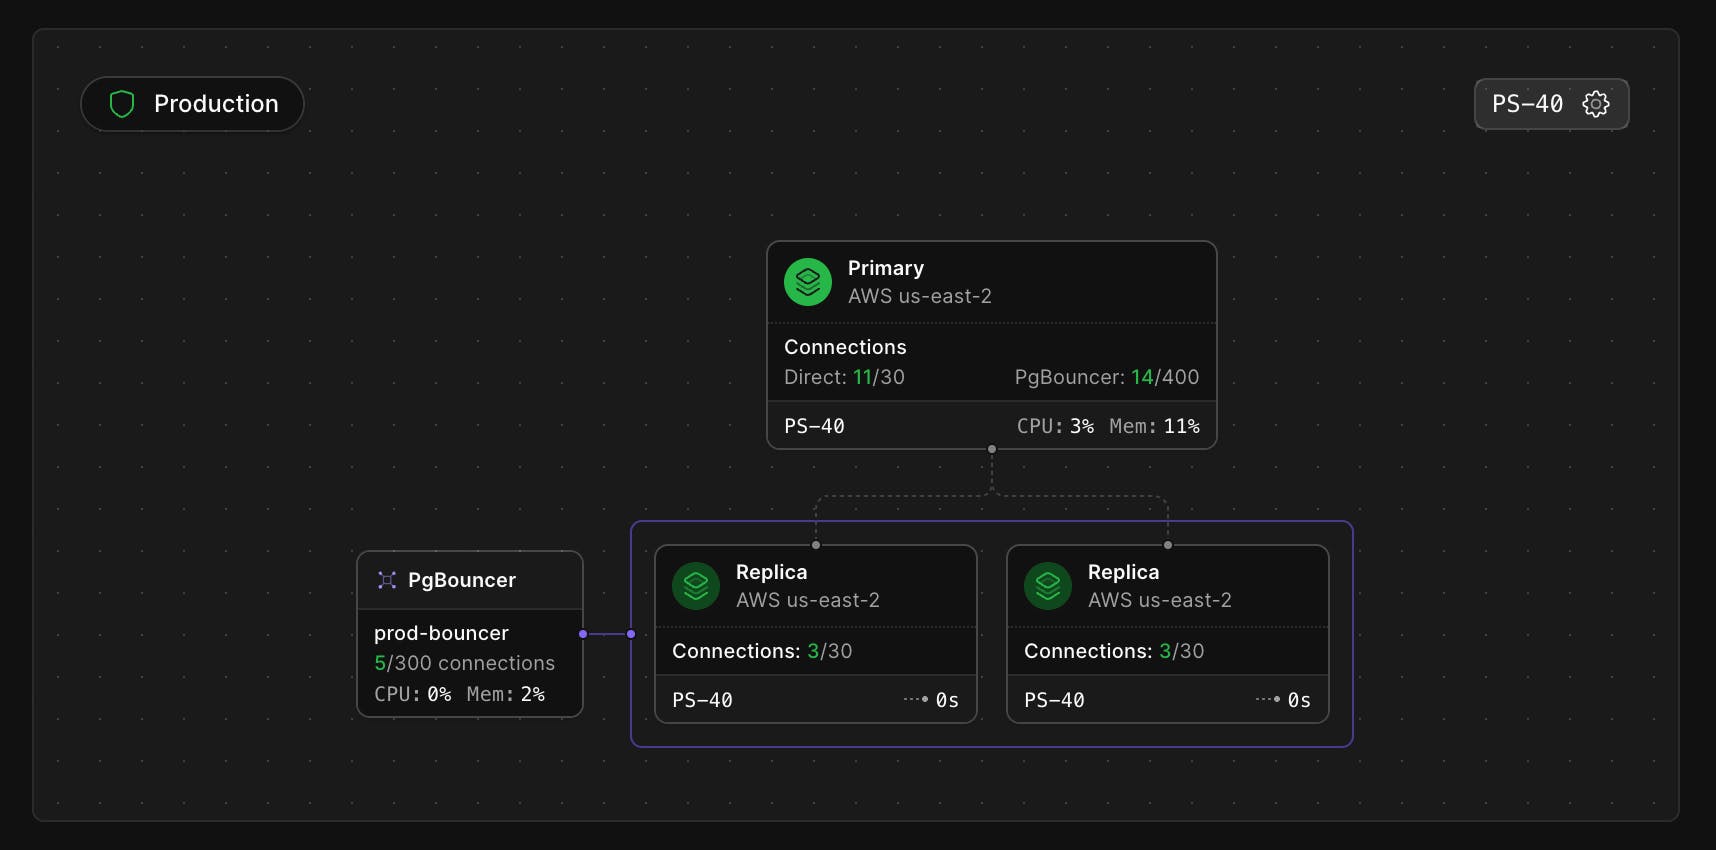Click the PgBouncer card's purple connector dot
1716x850 pixels.
(583, 634)
